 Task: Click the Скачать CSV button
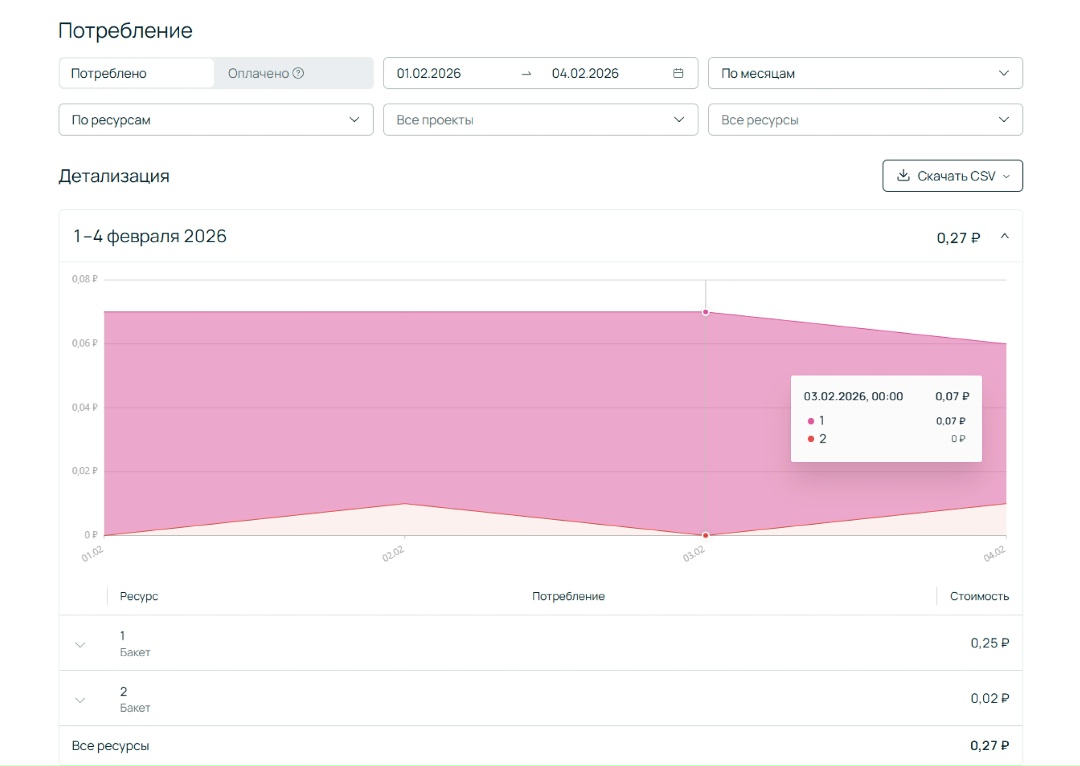tap(952, 176)
